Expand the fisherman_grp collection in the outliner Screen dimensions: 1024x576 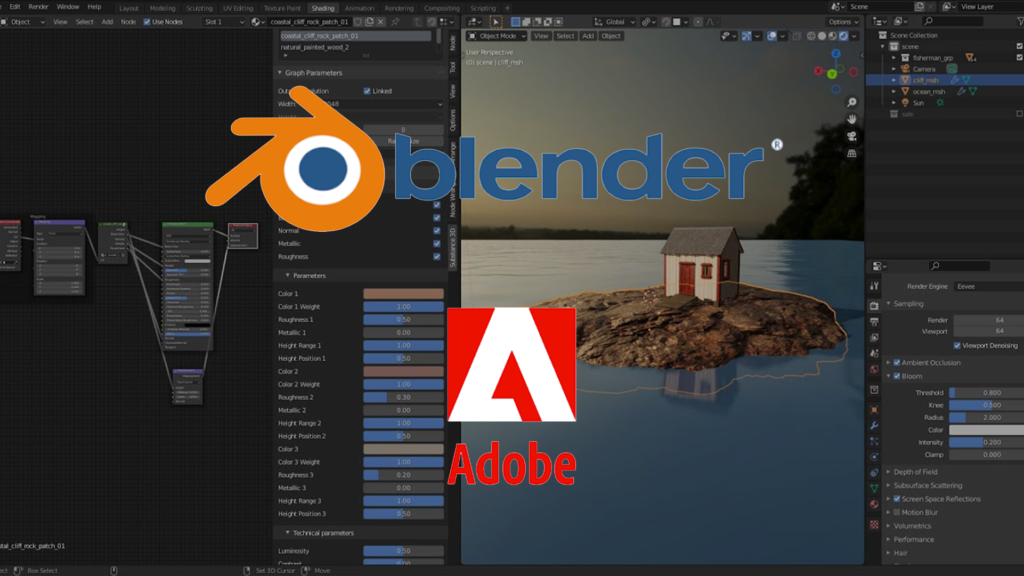(x=894, y=58)
